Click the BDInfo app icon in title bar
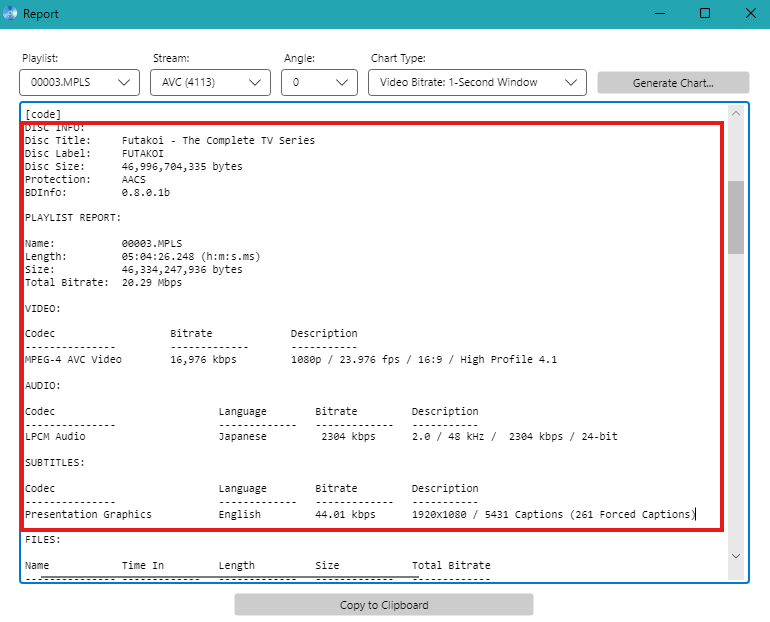The width and height of the screenshot is (770, 622). [10, 13]
